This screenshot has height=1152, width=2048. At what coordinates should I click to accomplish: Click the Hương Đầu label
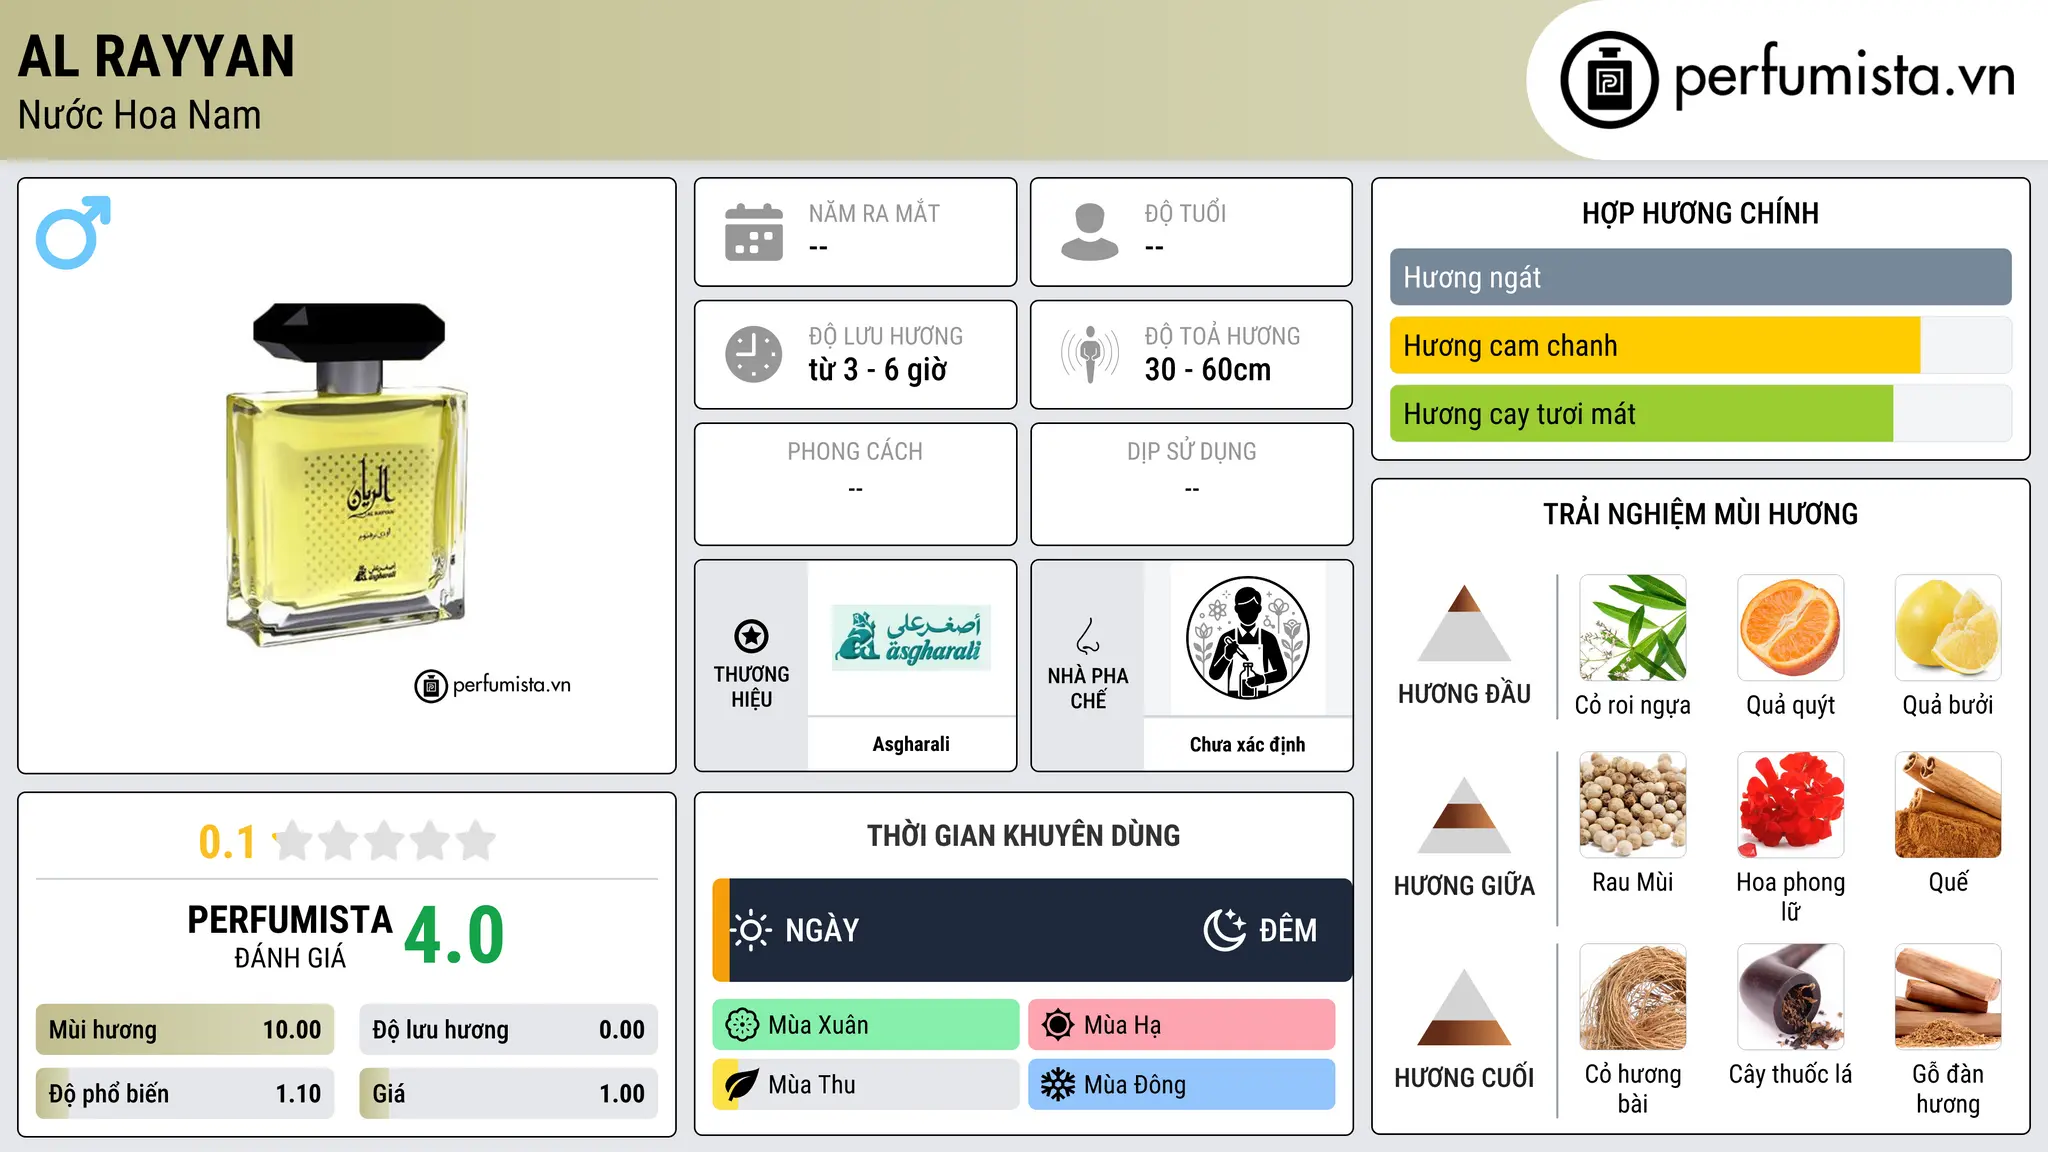[1464, 694]
